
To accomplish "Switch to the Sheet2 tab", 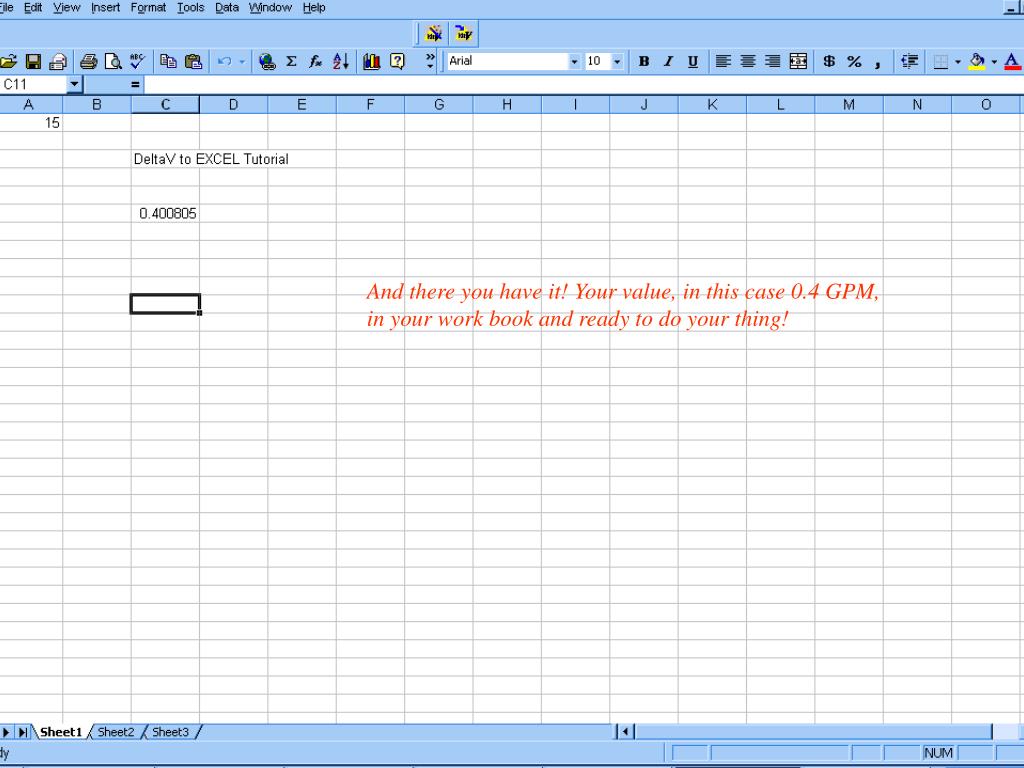I will pos(116,732).
